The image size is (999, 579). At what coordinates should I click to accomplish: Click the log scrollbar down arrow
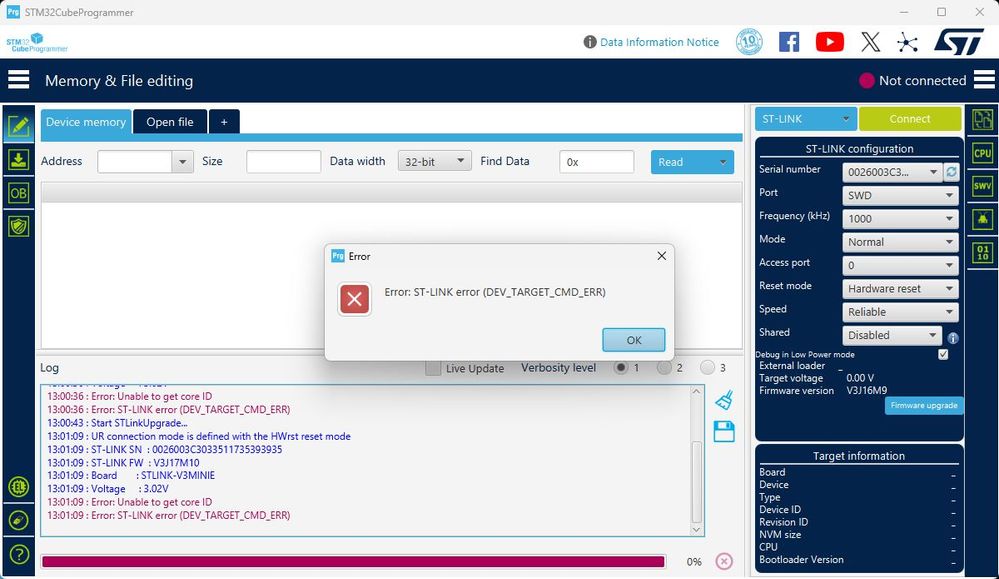point(696,529)
